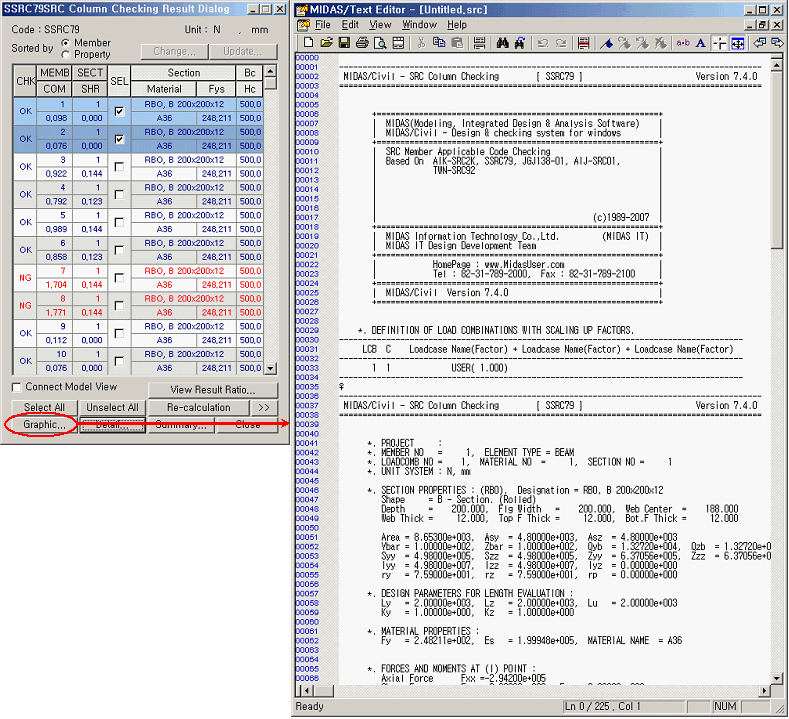789x719 pixels.
Task: Enable the Connect Model View checkbox
Action: click(17, 387)
